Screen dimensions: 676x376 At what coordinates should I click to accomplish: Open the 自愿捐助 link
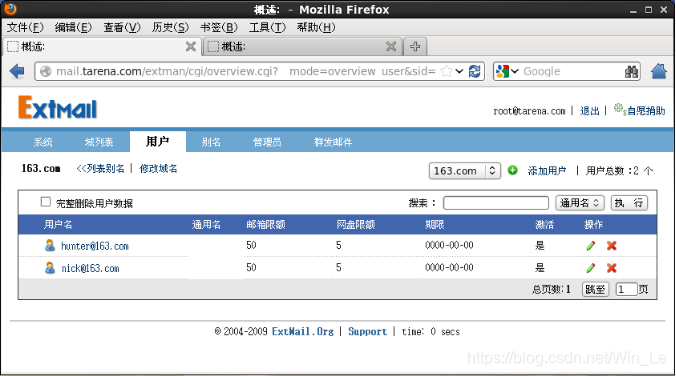click(x=646, y=111)
